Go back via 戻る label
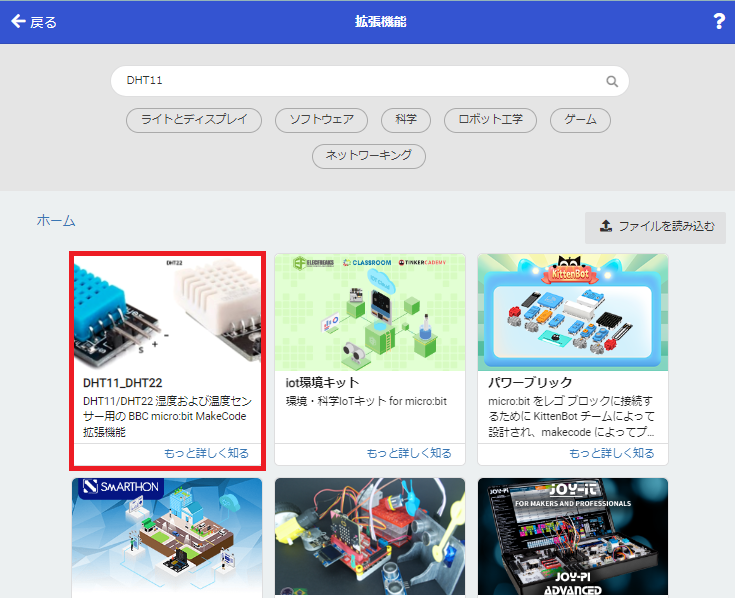735x598 pixels. [44, 22]
